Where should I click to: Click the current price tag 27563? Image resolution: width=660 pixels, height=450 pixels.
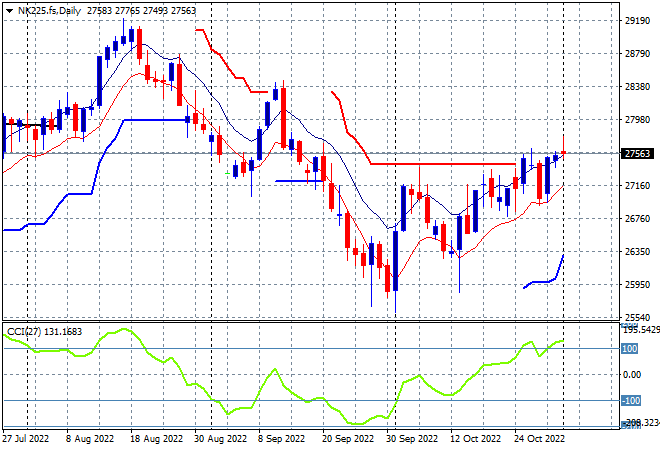tap(637, 154)
